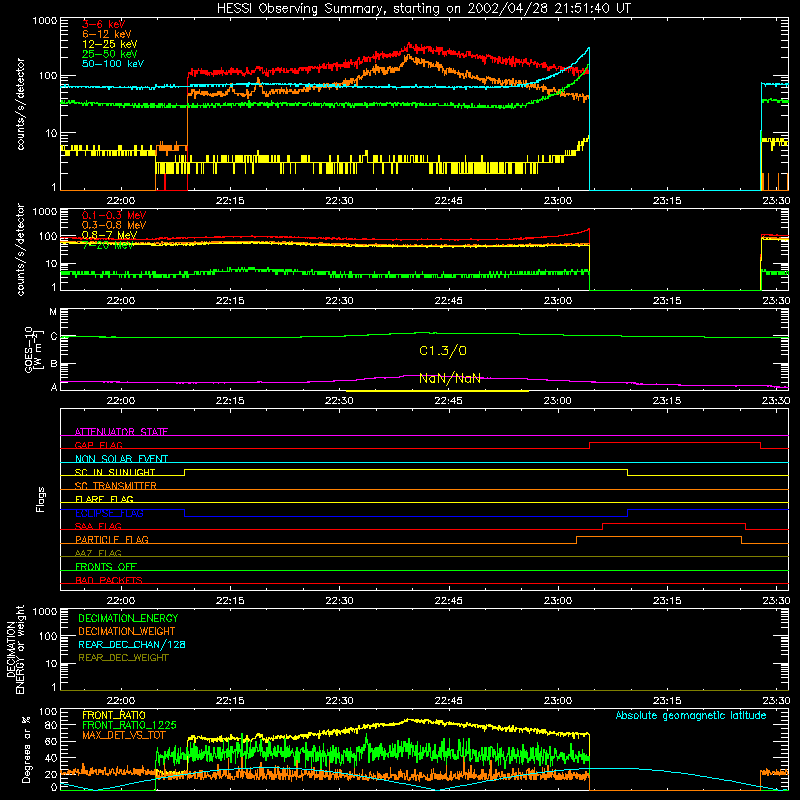Select the NON_SOLAR_EVENT flag label
The image size is (800, 800).
click(121, 459)
